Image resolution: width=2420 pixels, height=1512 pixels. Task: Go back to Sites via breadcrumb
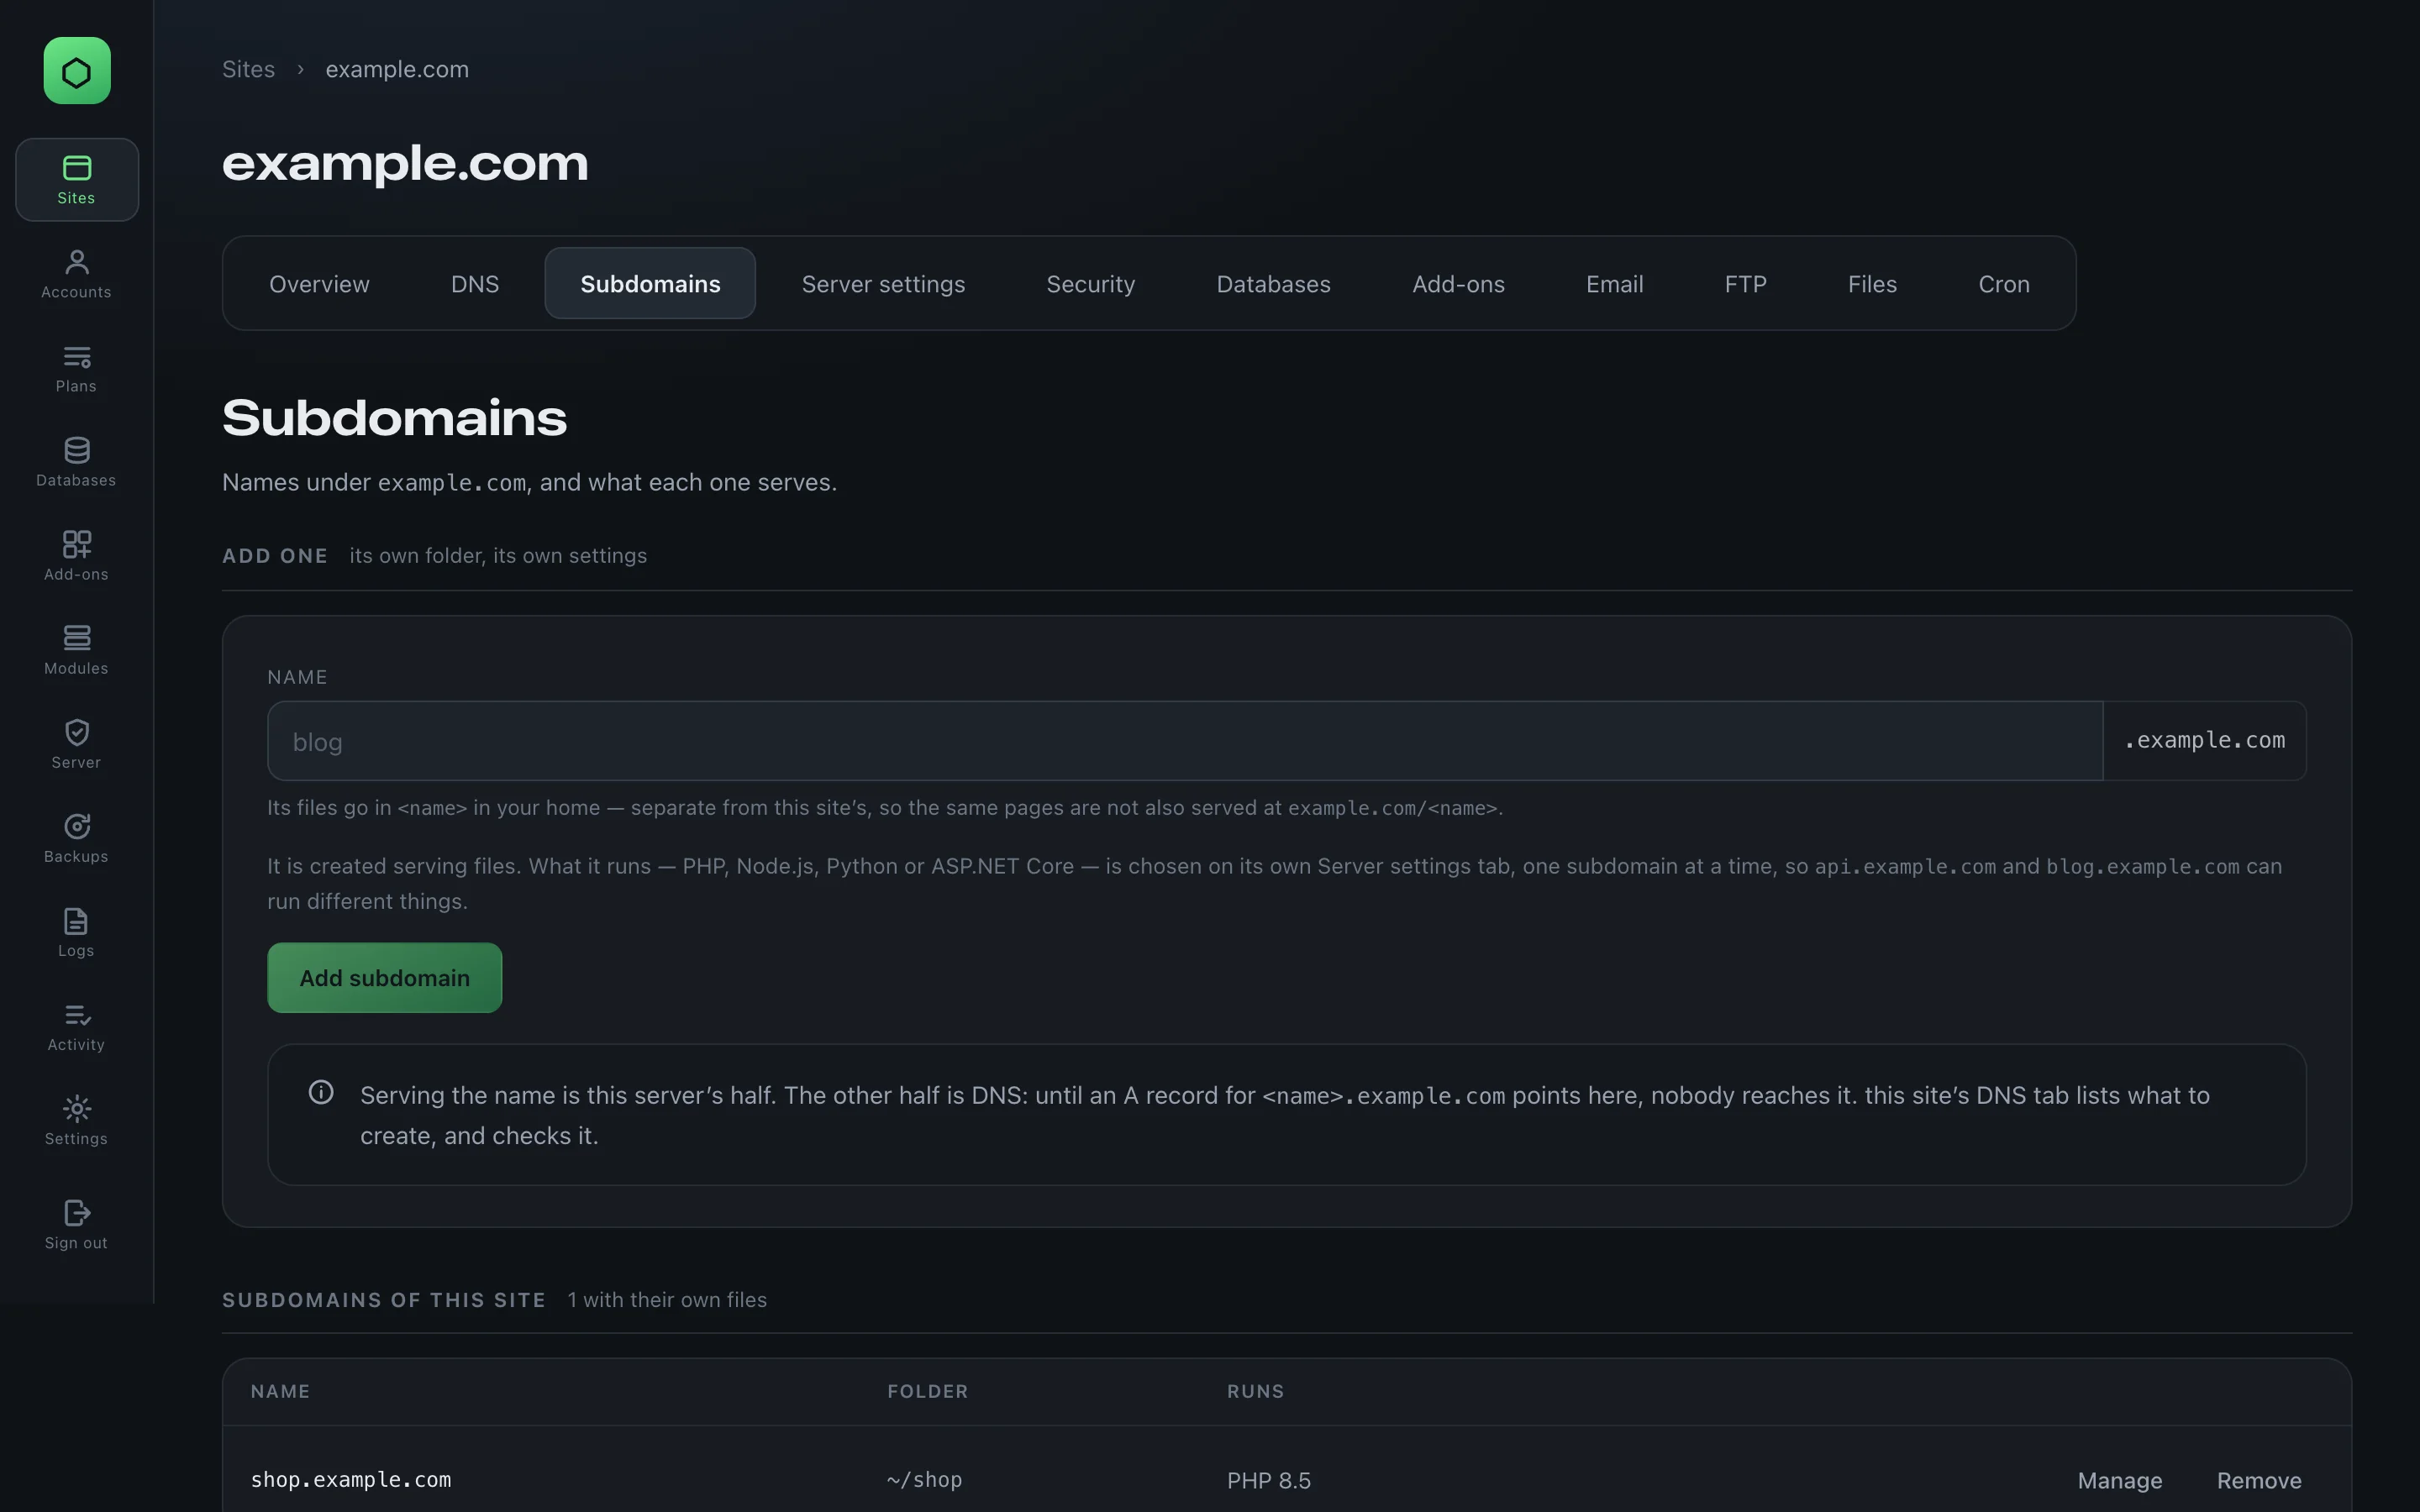248,69
